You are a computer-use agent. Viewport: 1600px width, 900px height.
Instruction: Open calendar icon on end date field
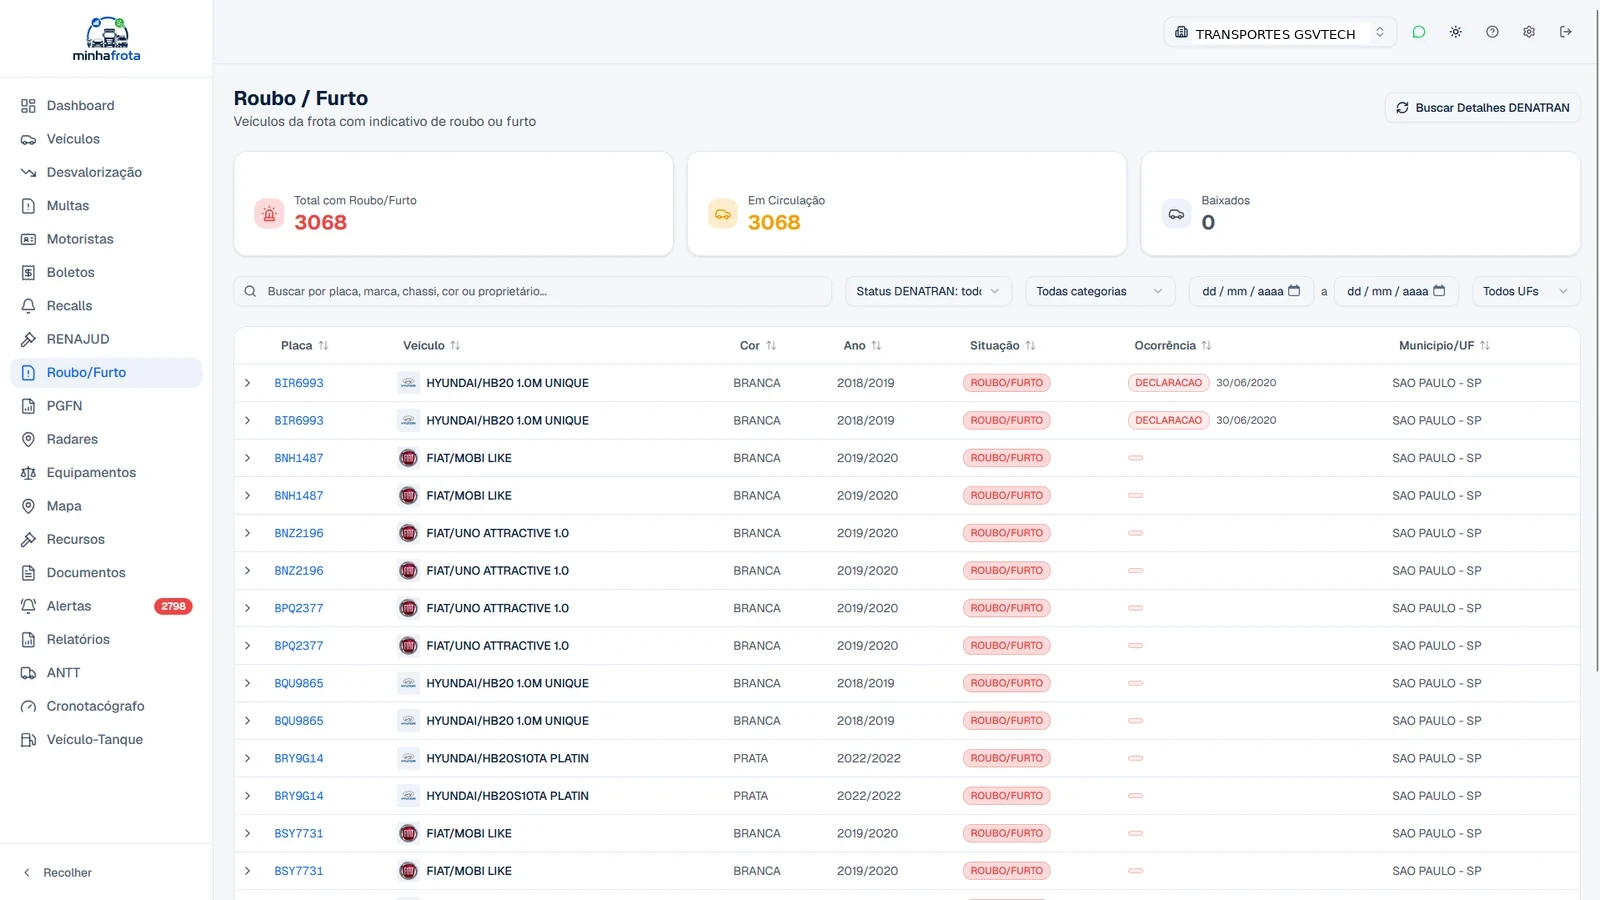click(x=1439, y=291)
